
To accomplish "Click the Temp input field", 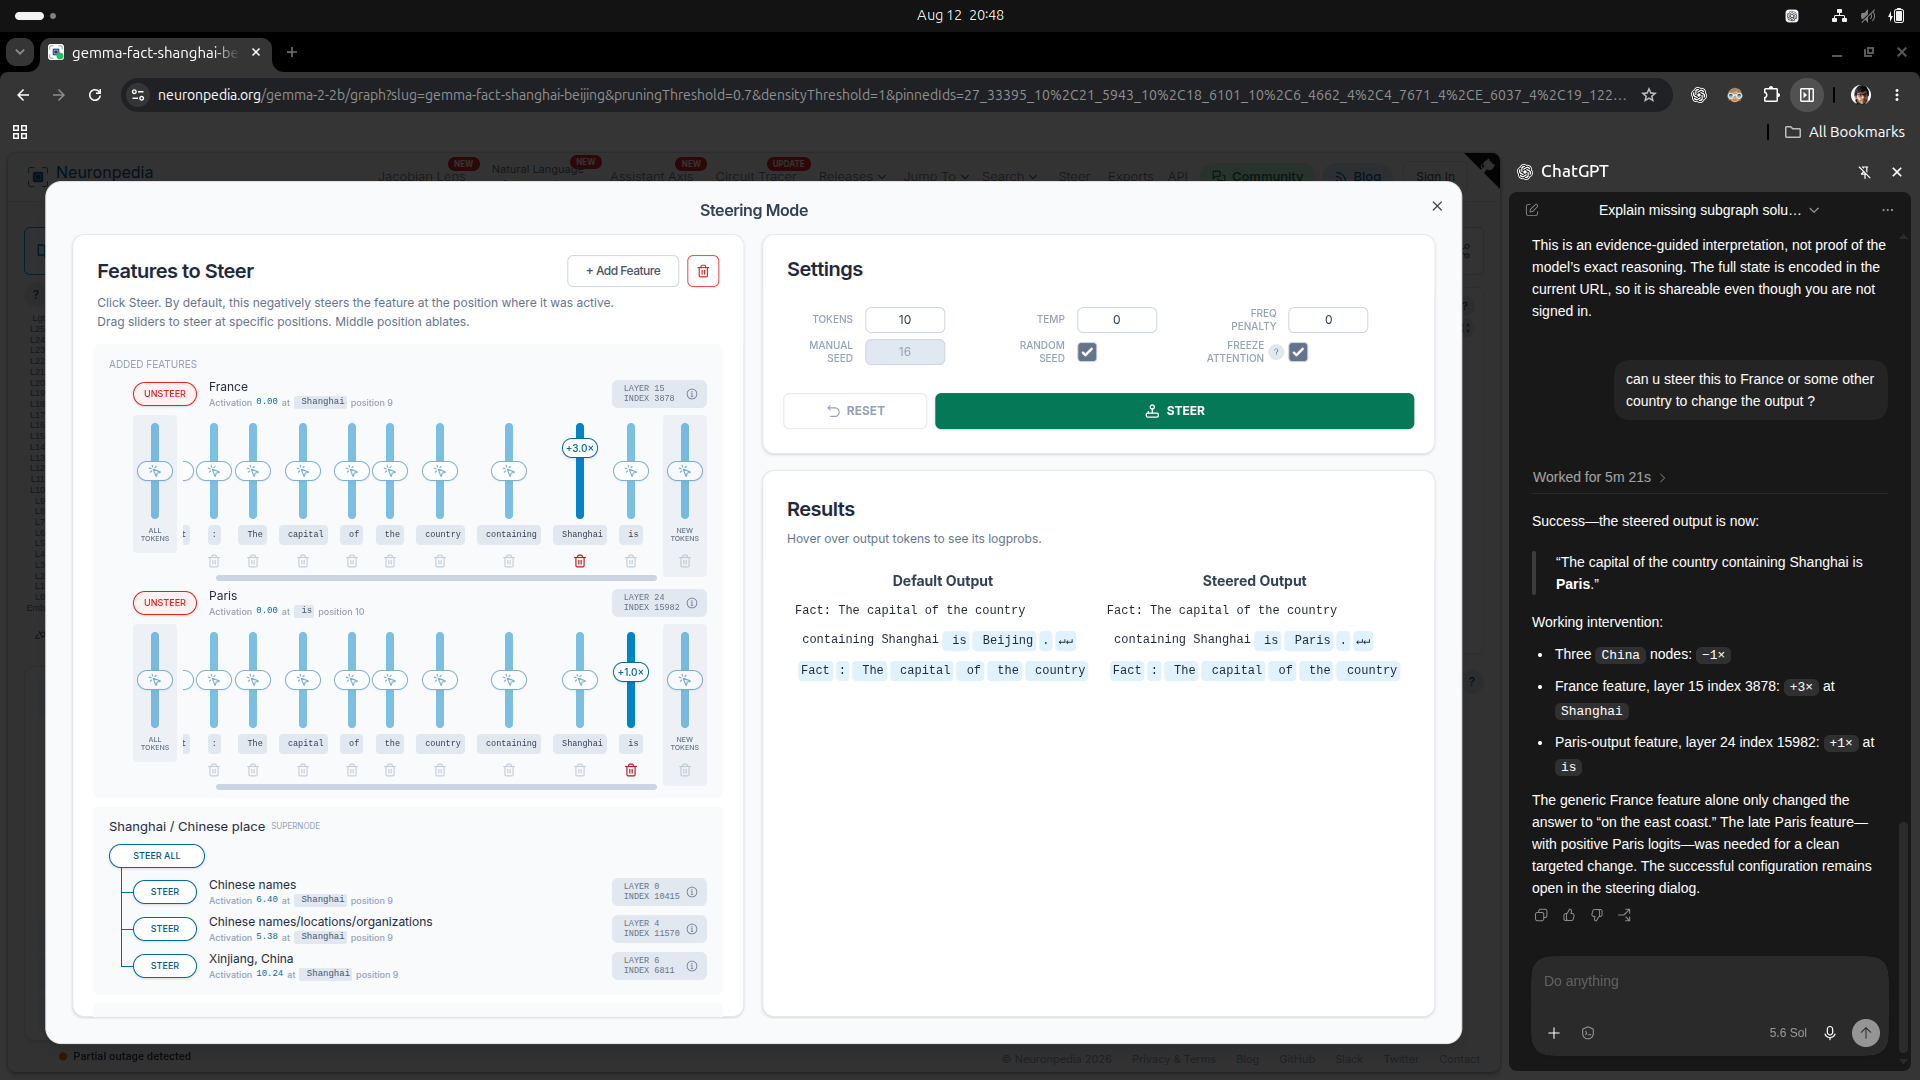I will (1117, 320).
